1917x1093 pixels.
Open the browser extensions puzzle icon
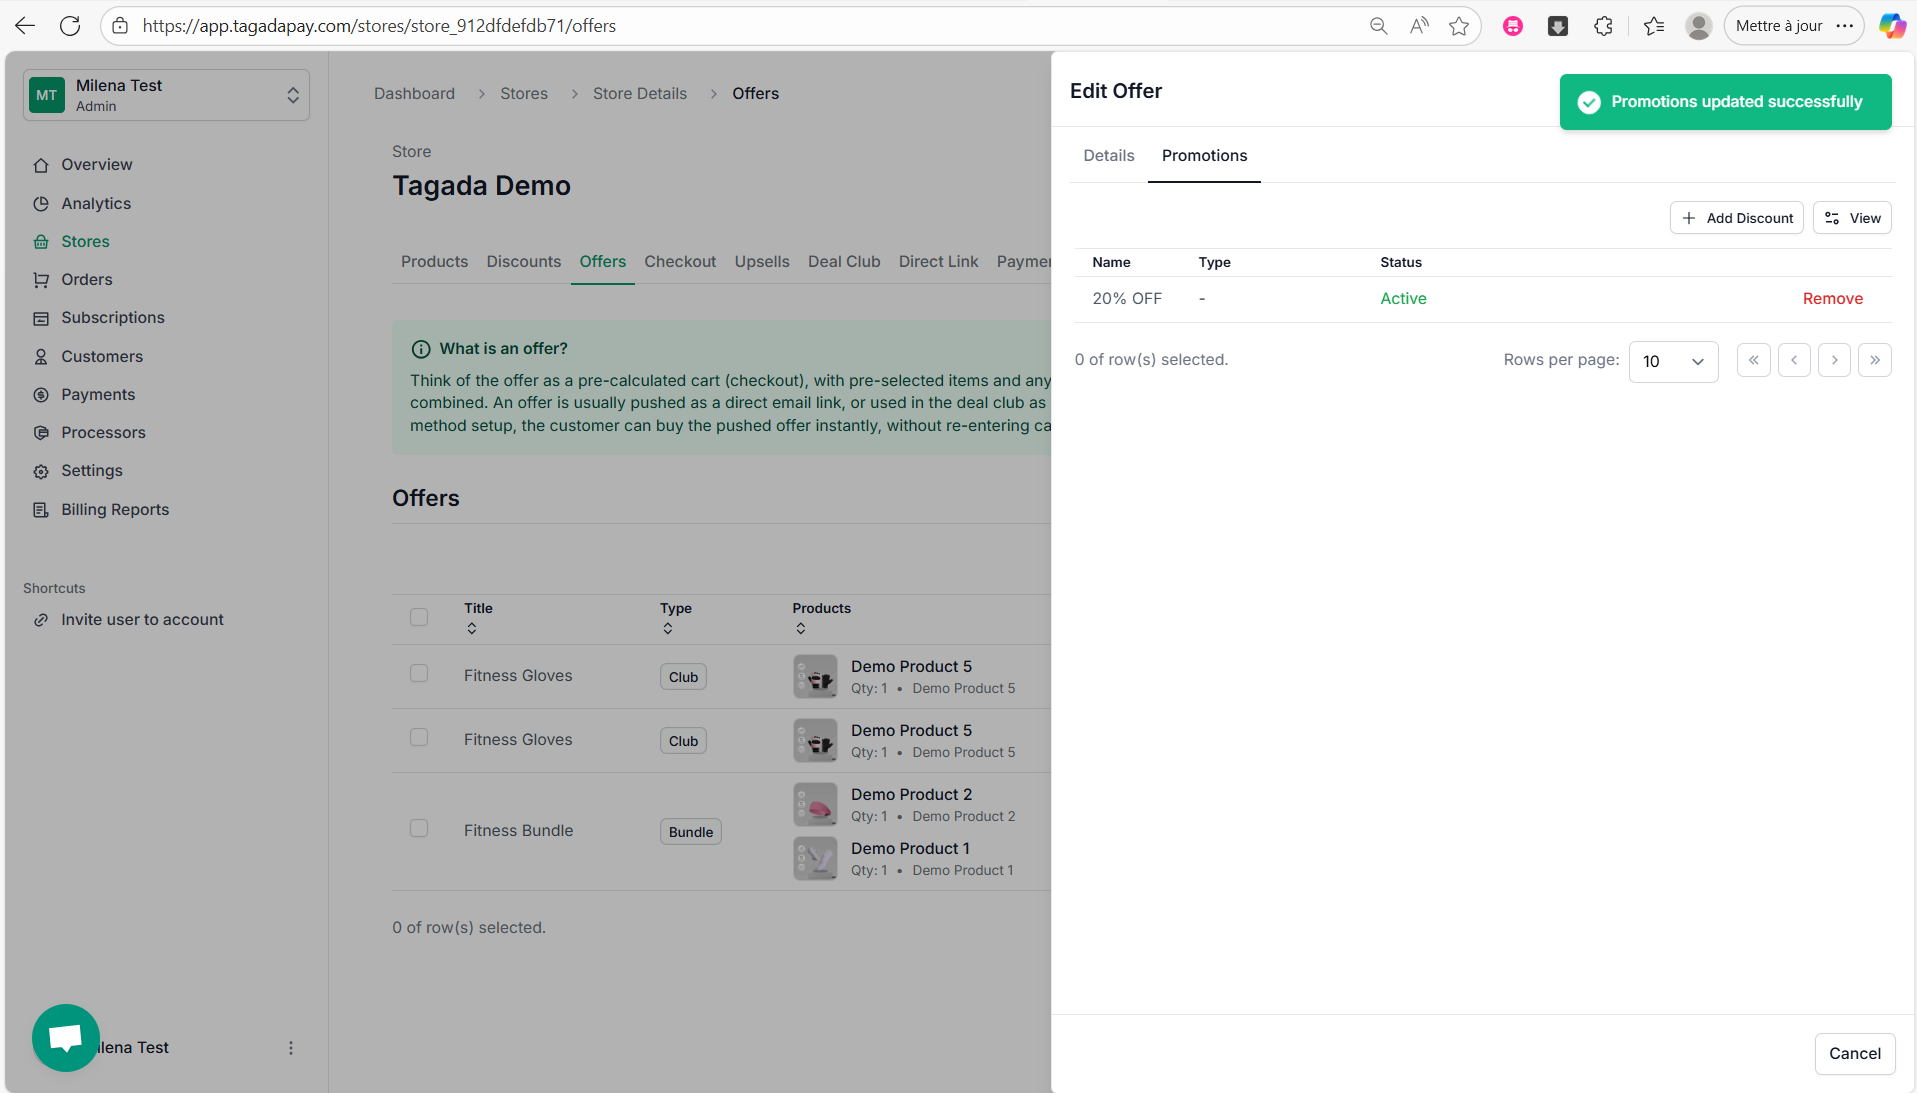(x=1603, y=26)
